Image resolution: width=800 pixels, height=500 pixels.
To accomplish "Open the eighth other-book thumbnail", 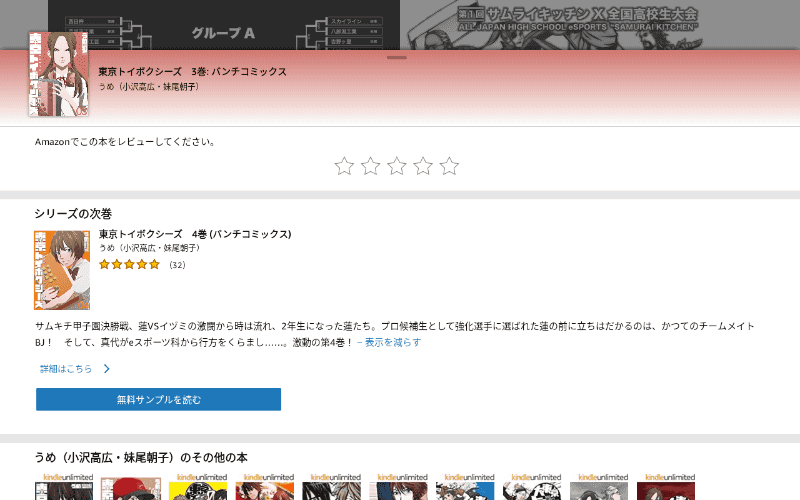I will pyautogui.click(x=532, y=487).
